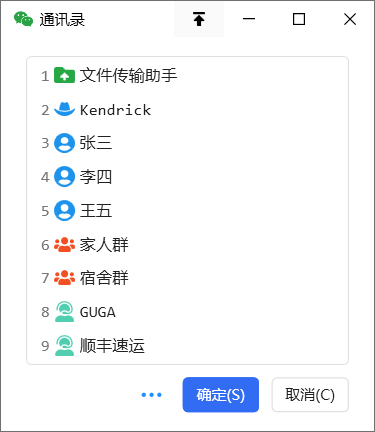Image resolution: width=375 pixels, height=432 pixels.
Task: Maximize the 通讯录 window
Action: 299,19
